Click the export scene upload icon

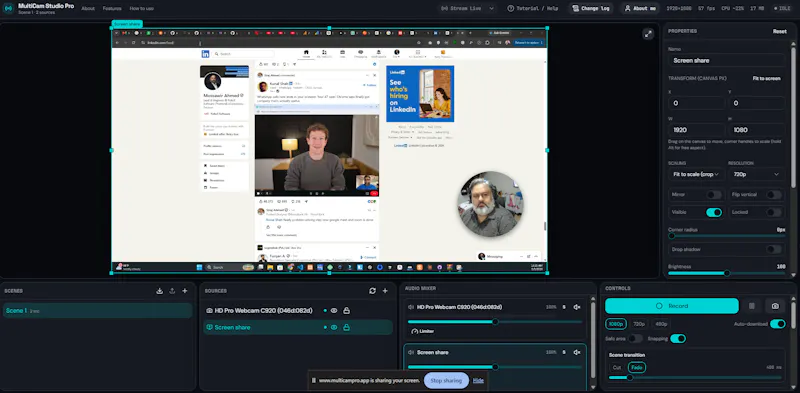click(172, 291)
